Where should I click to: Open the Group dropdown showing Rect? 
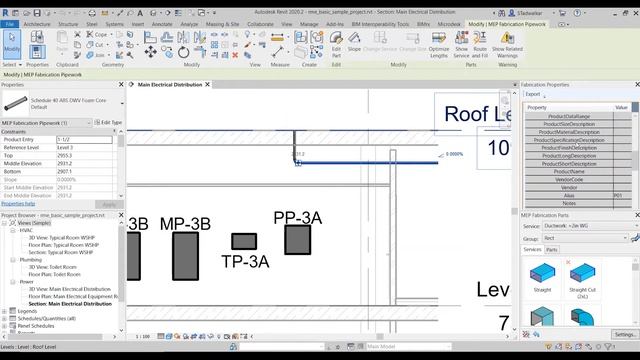tap(585, 238)
